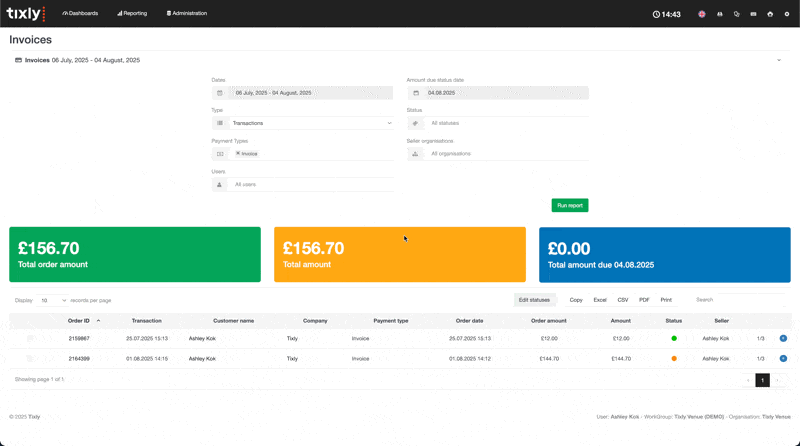Open the Reporting menu
This screenshot has width=800, height=446.
(x=132, y=13)
